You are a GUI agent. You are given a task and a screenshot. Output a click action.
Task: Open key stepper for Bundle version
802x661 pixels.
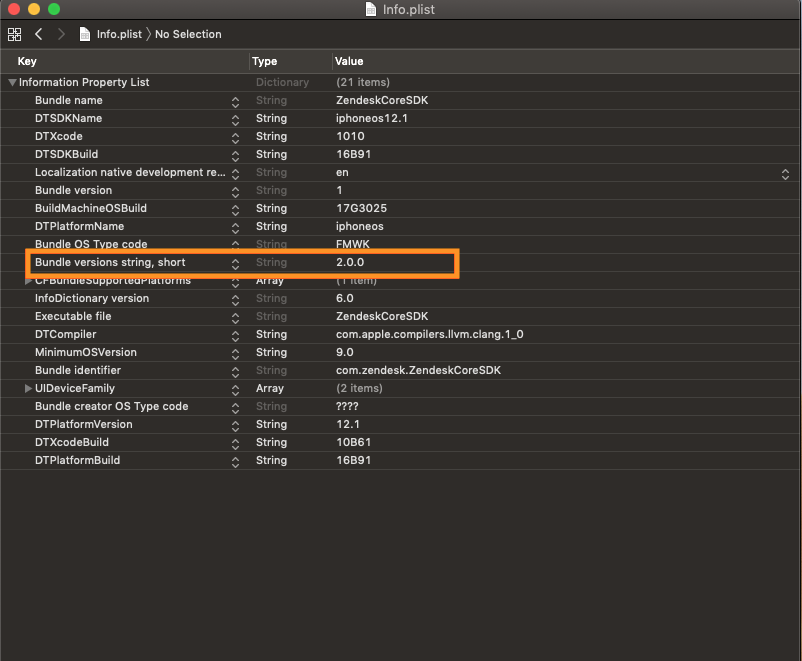tap(235, 192)
